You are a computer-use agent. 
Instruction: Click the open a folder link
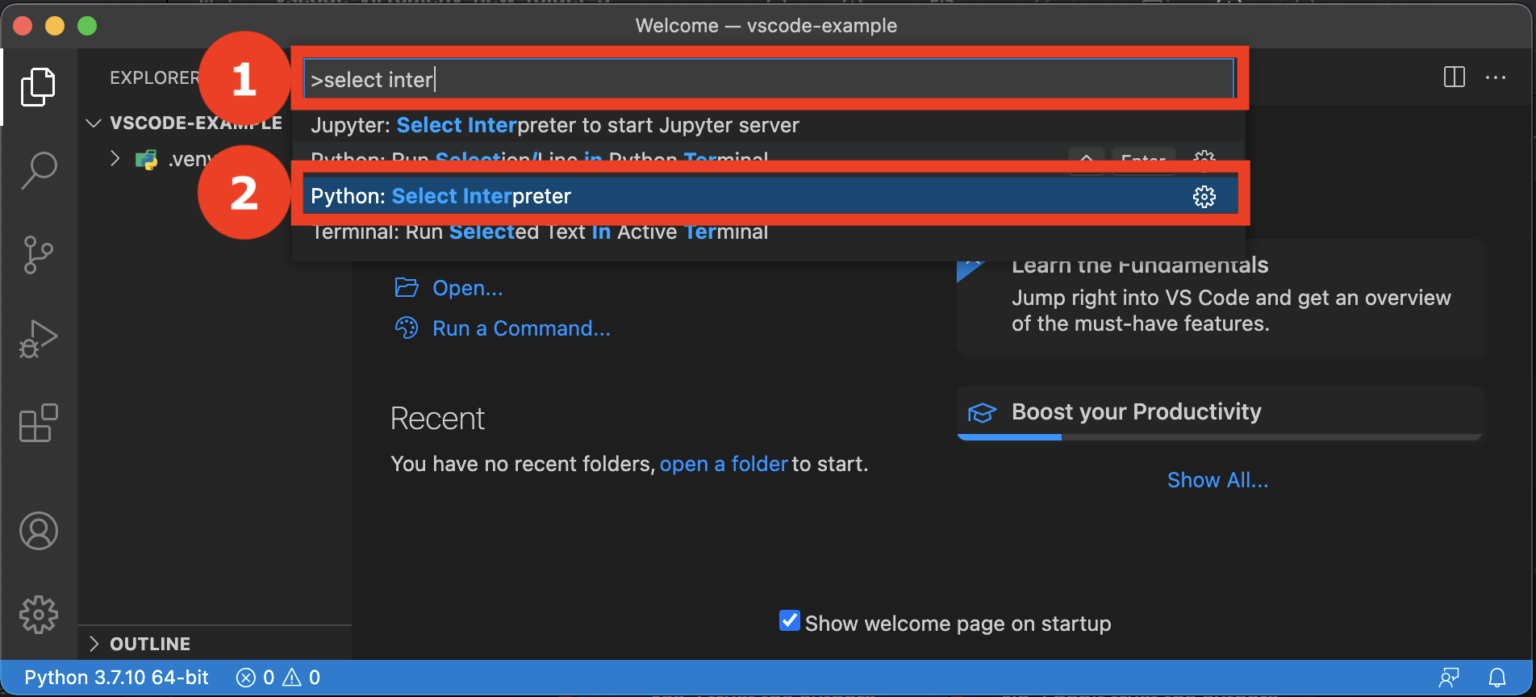click(723, 463)
